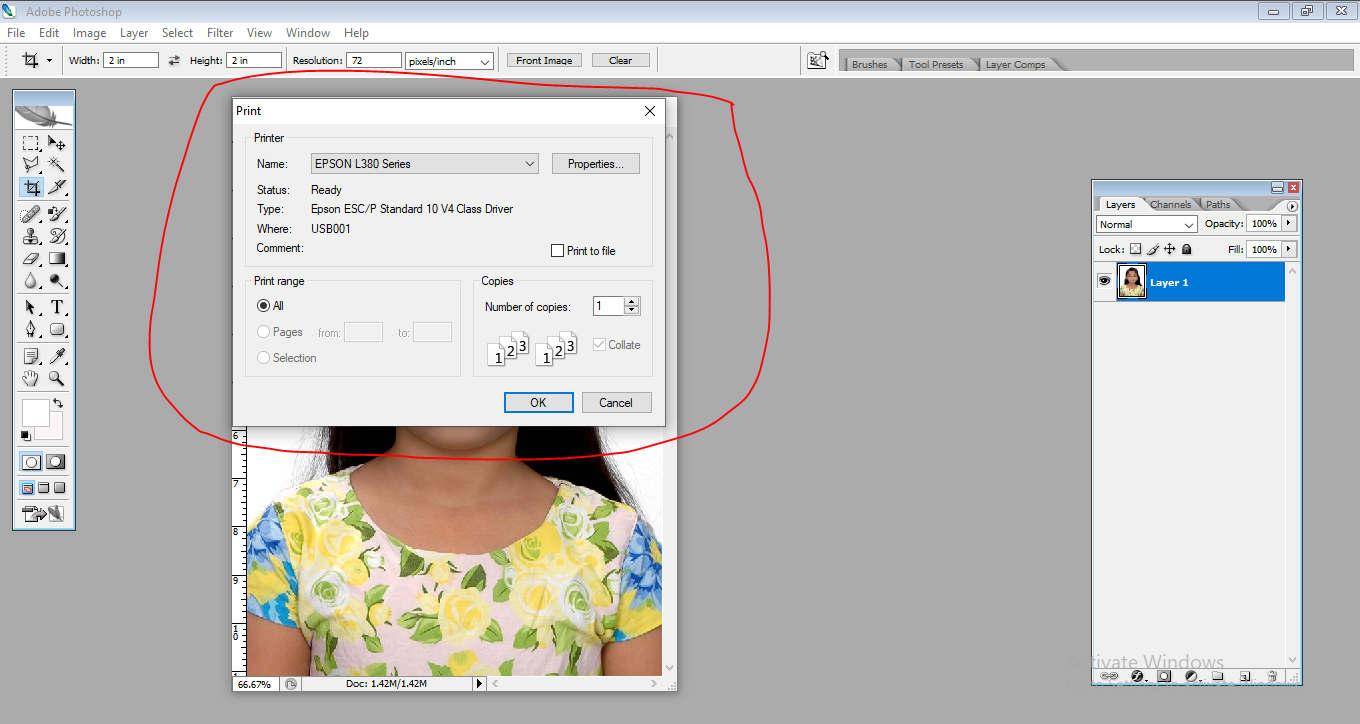This screenshot has height=724, width=1360.
Task: Enable the Print to file checkbox
Action: 557,250
